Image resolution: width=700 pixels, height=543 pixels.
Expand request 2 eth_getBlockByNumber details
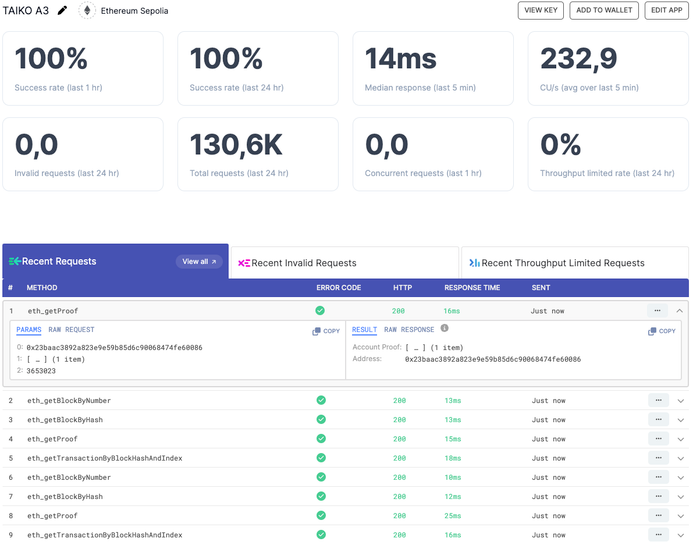[680, 401]
